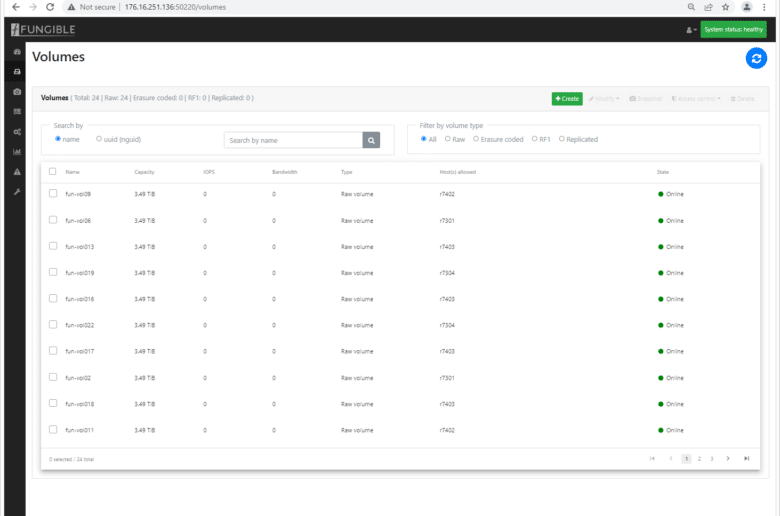Image resolution: width=780 pixels, height=516 pixels.
Task: Check the select-all header checkbox
Action: coord(52,172)
